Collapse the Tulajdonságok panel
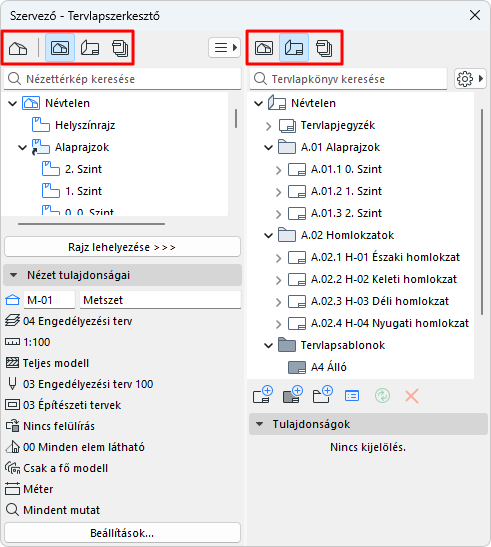Viewport: 491px width, 547px height. click(x=259, y=424)
